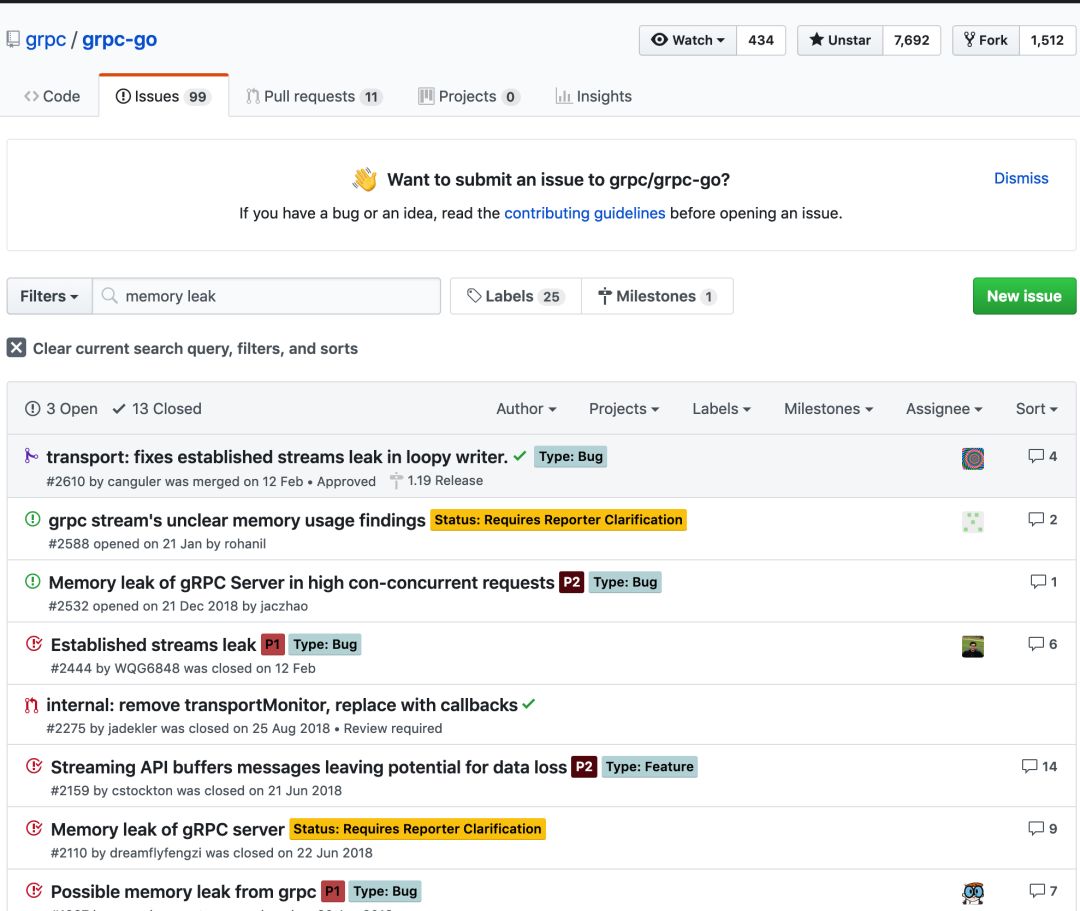Image resolution: width=1080 pixels, height=911 pixels.
Task: Click open-issue icon on grpc stream's unclear memory row
Action: 32,519
